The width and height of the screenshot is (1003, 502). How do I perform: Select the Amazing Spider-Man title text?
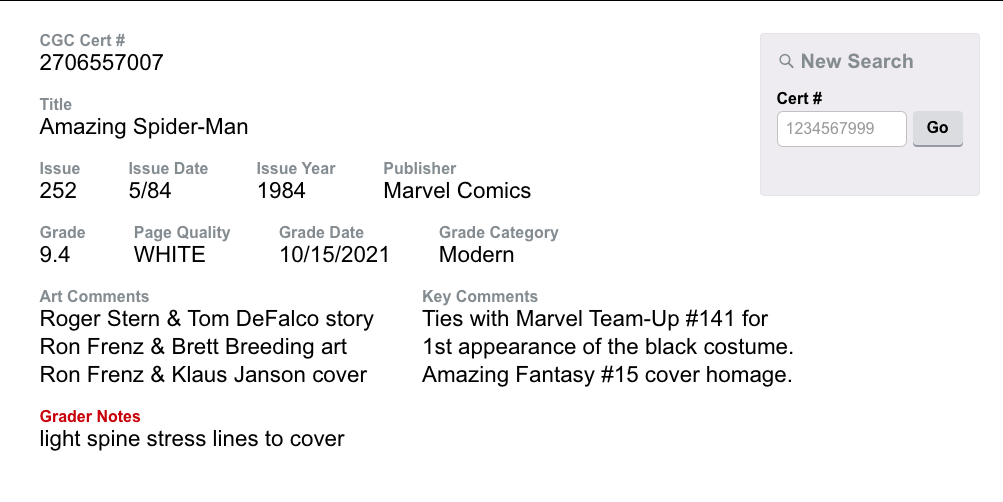(143, 127)
